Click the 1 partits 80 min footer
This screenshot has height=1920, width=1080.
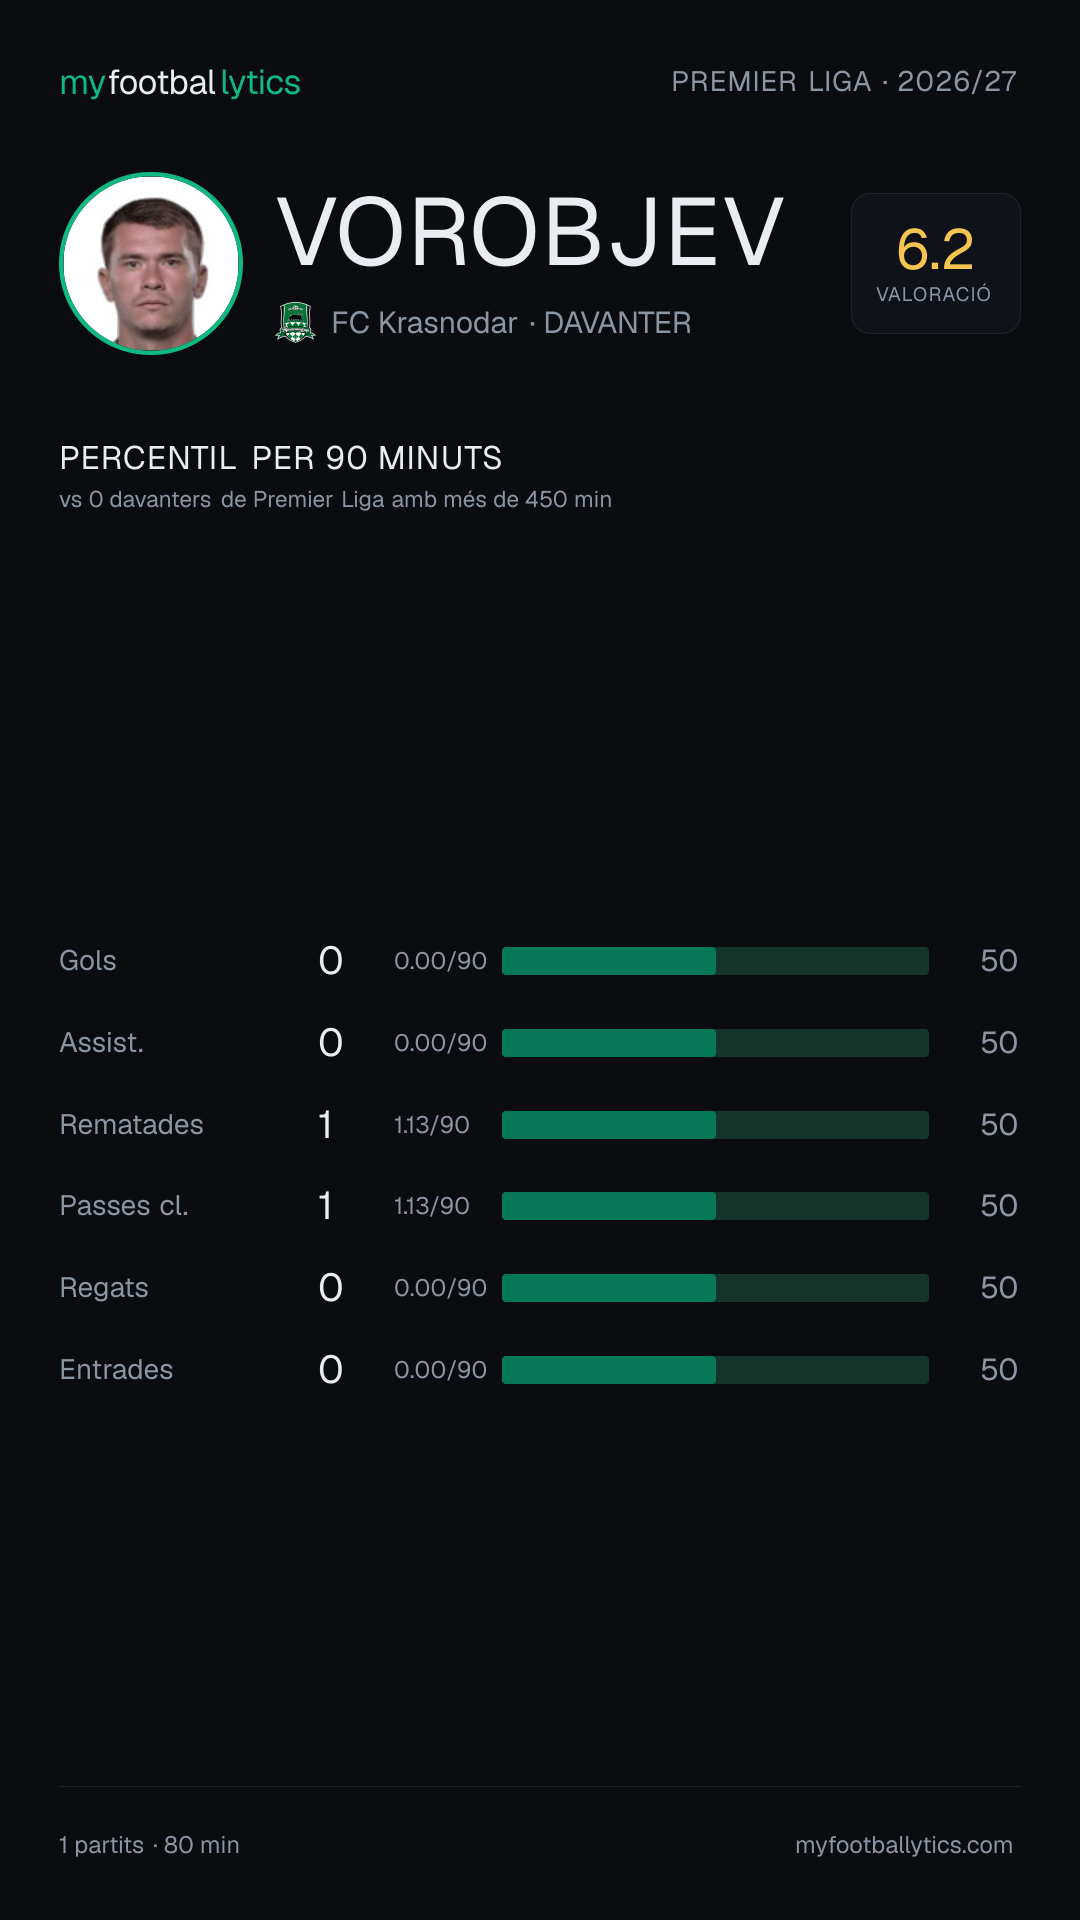coord(149,1845)
